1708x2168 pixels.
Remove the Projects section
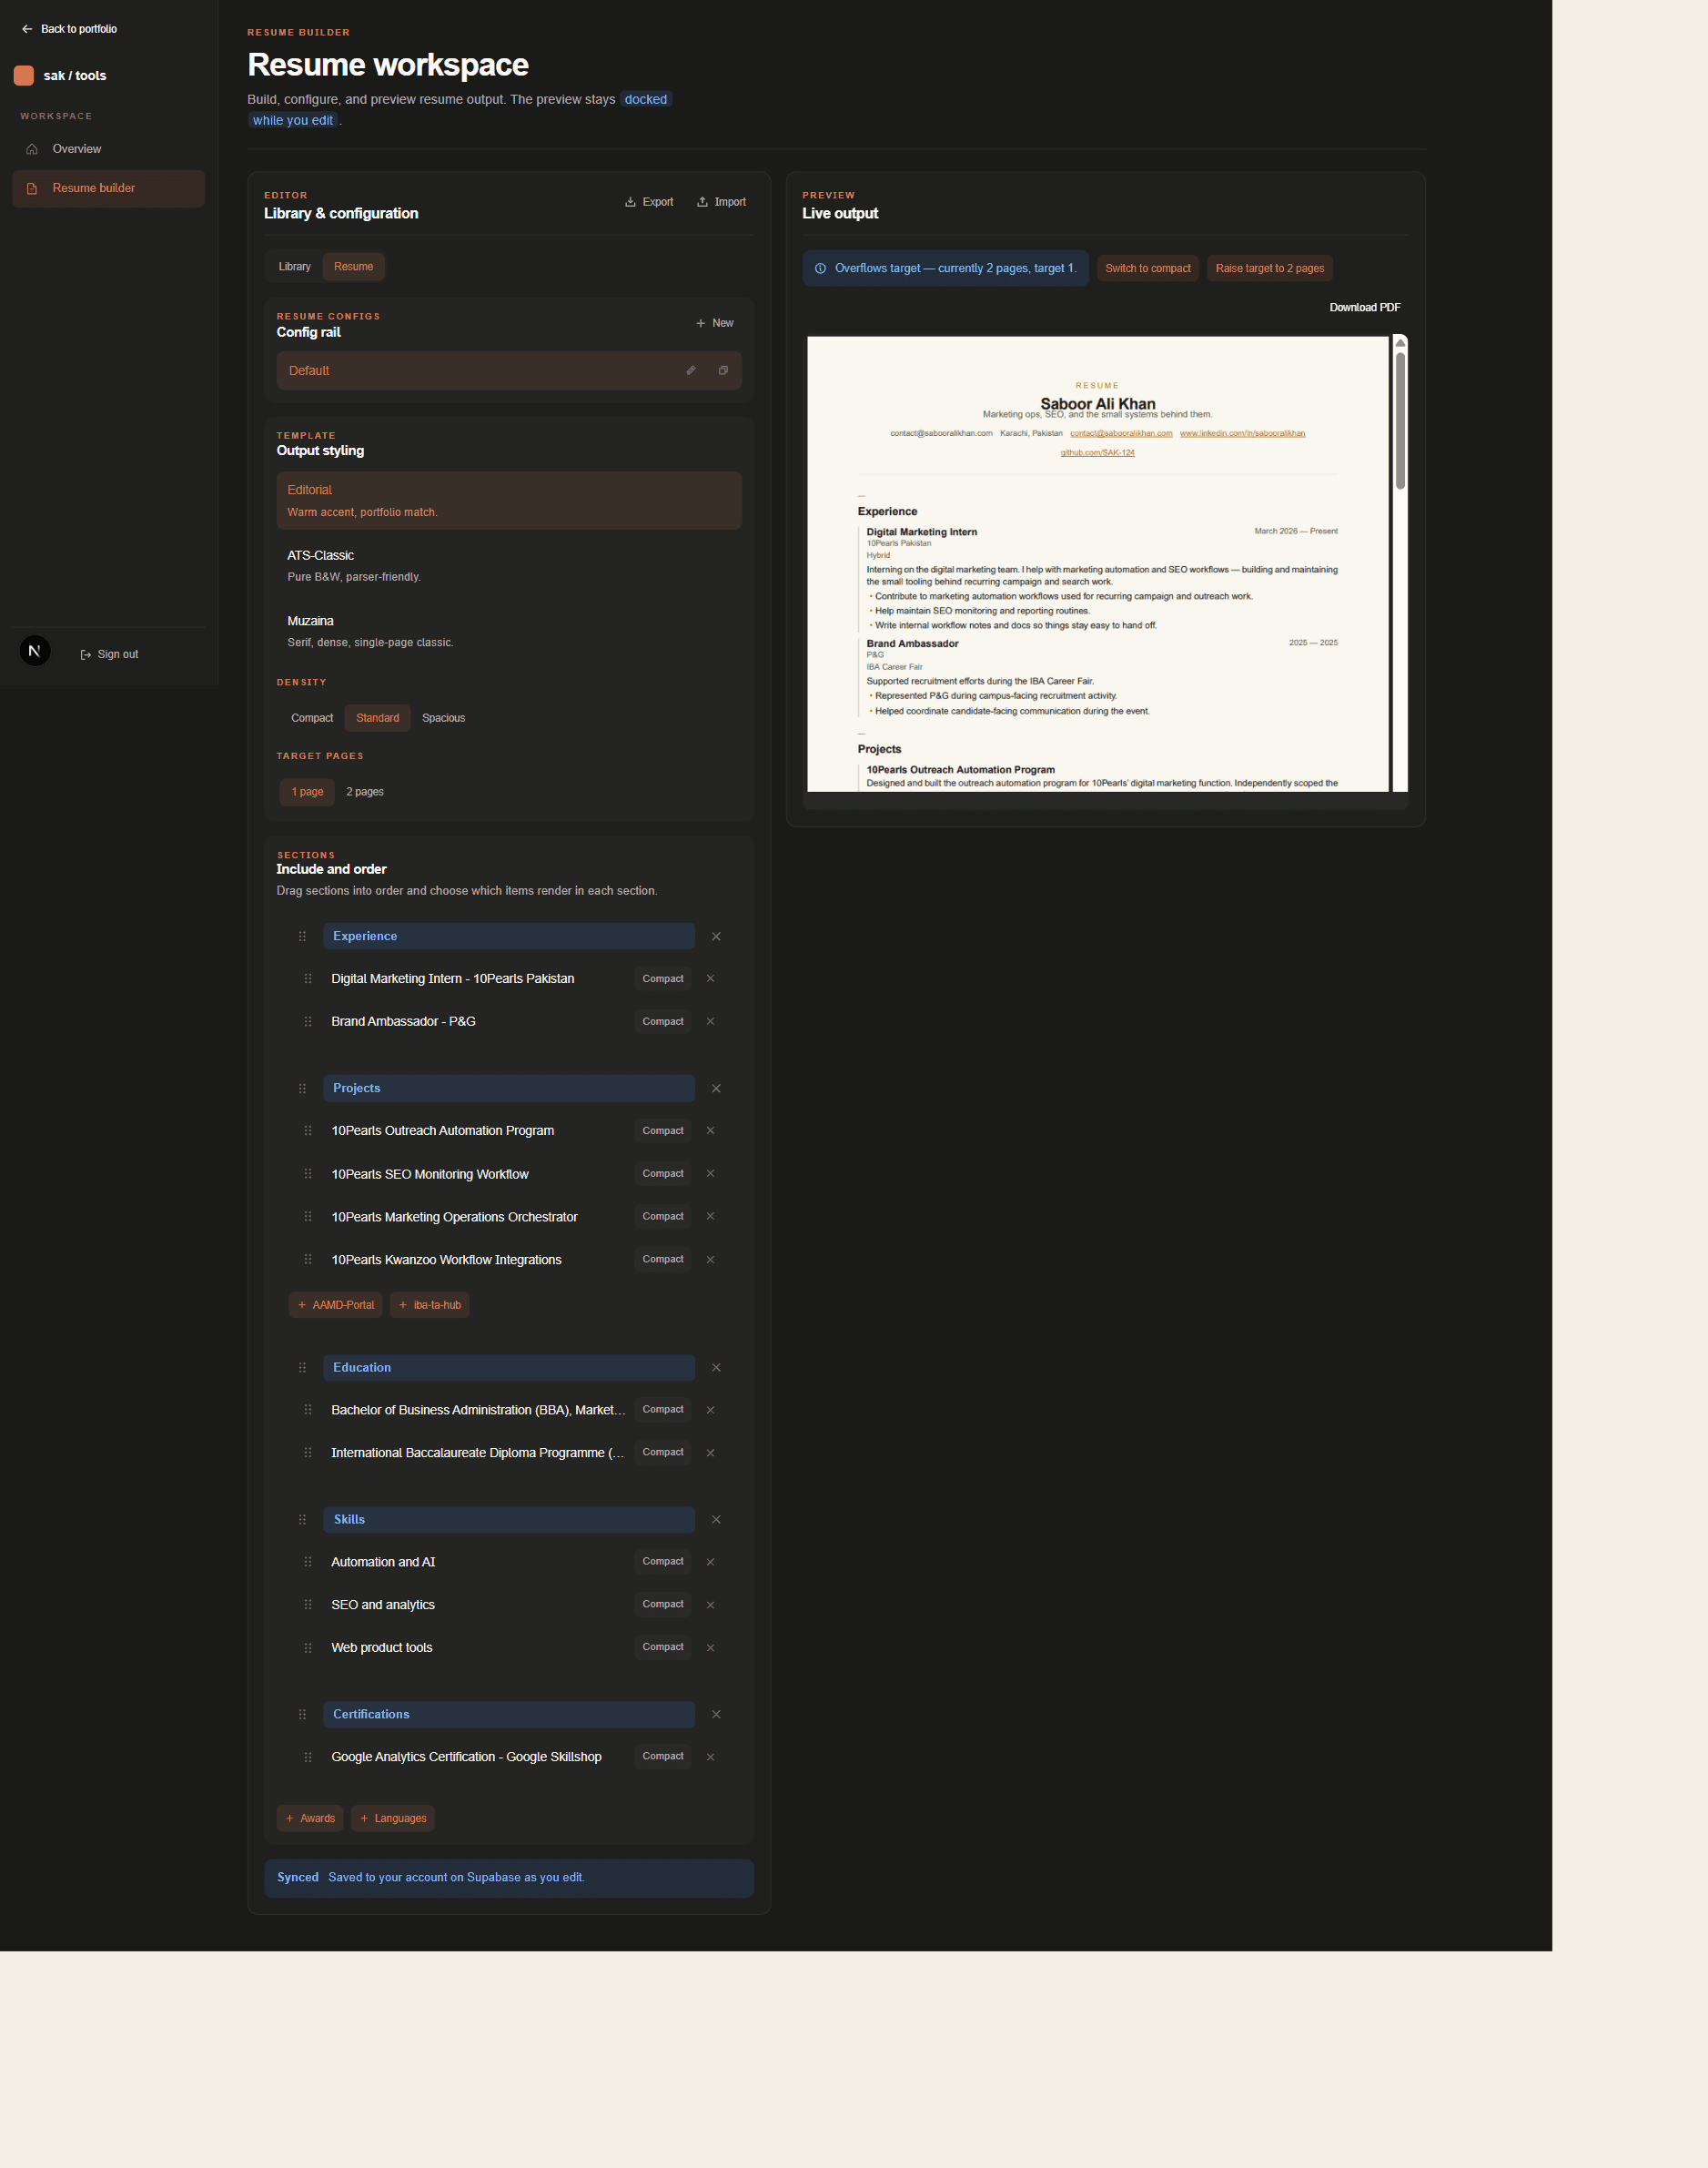[x=716, y=1088]
